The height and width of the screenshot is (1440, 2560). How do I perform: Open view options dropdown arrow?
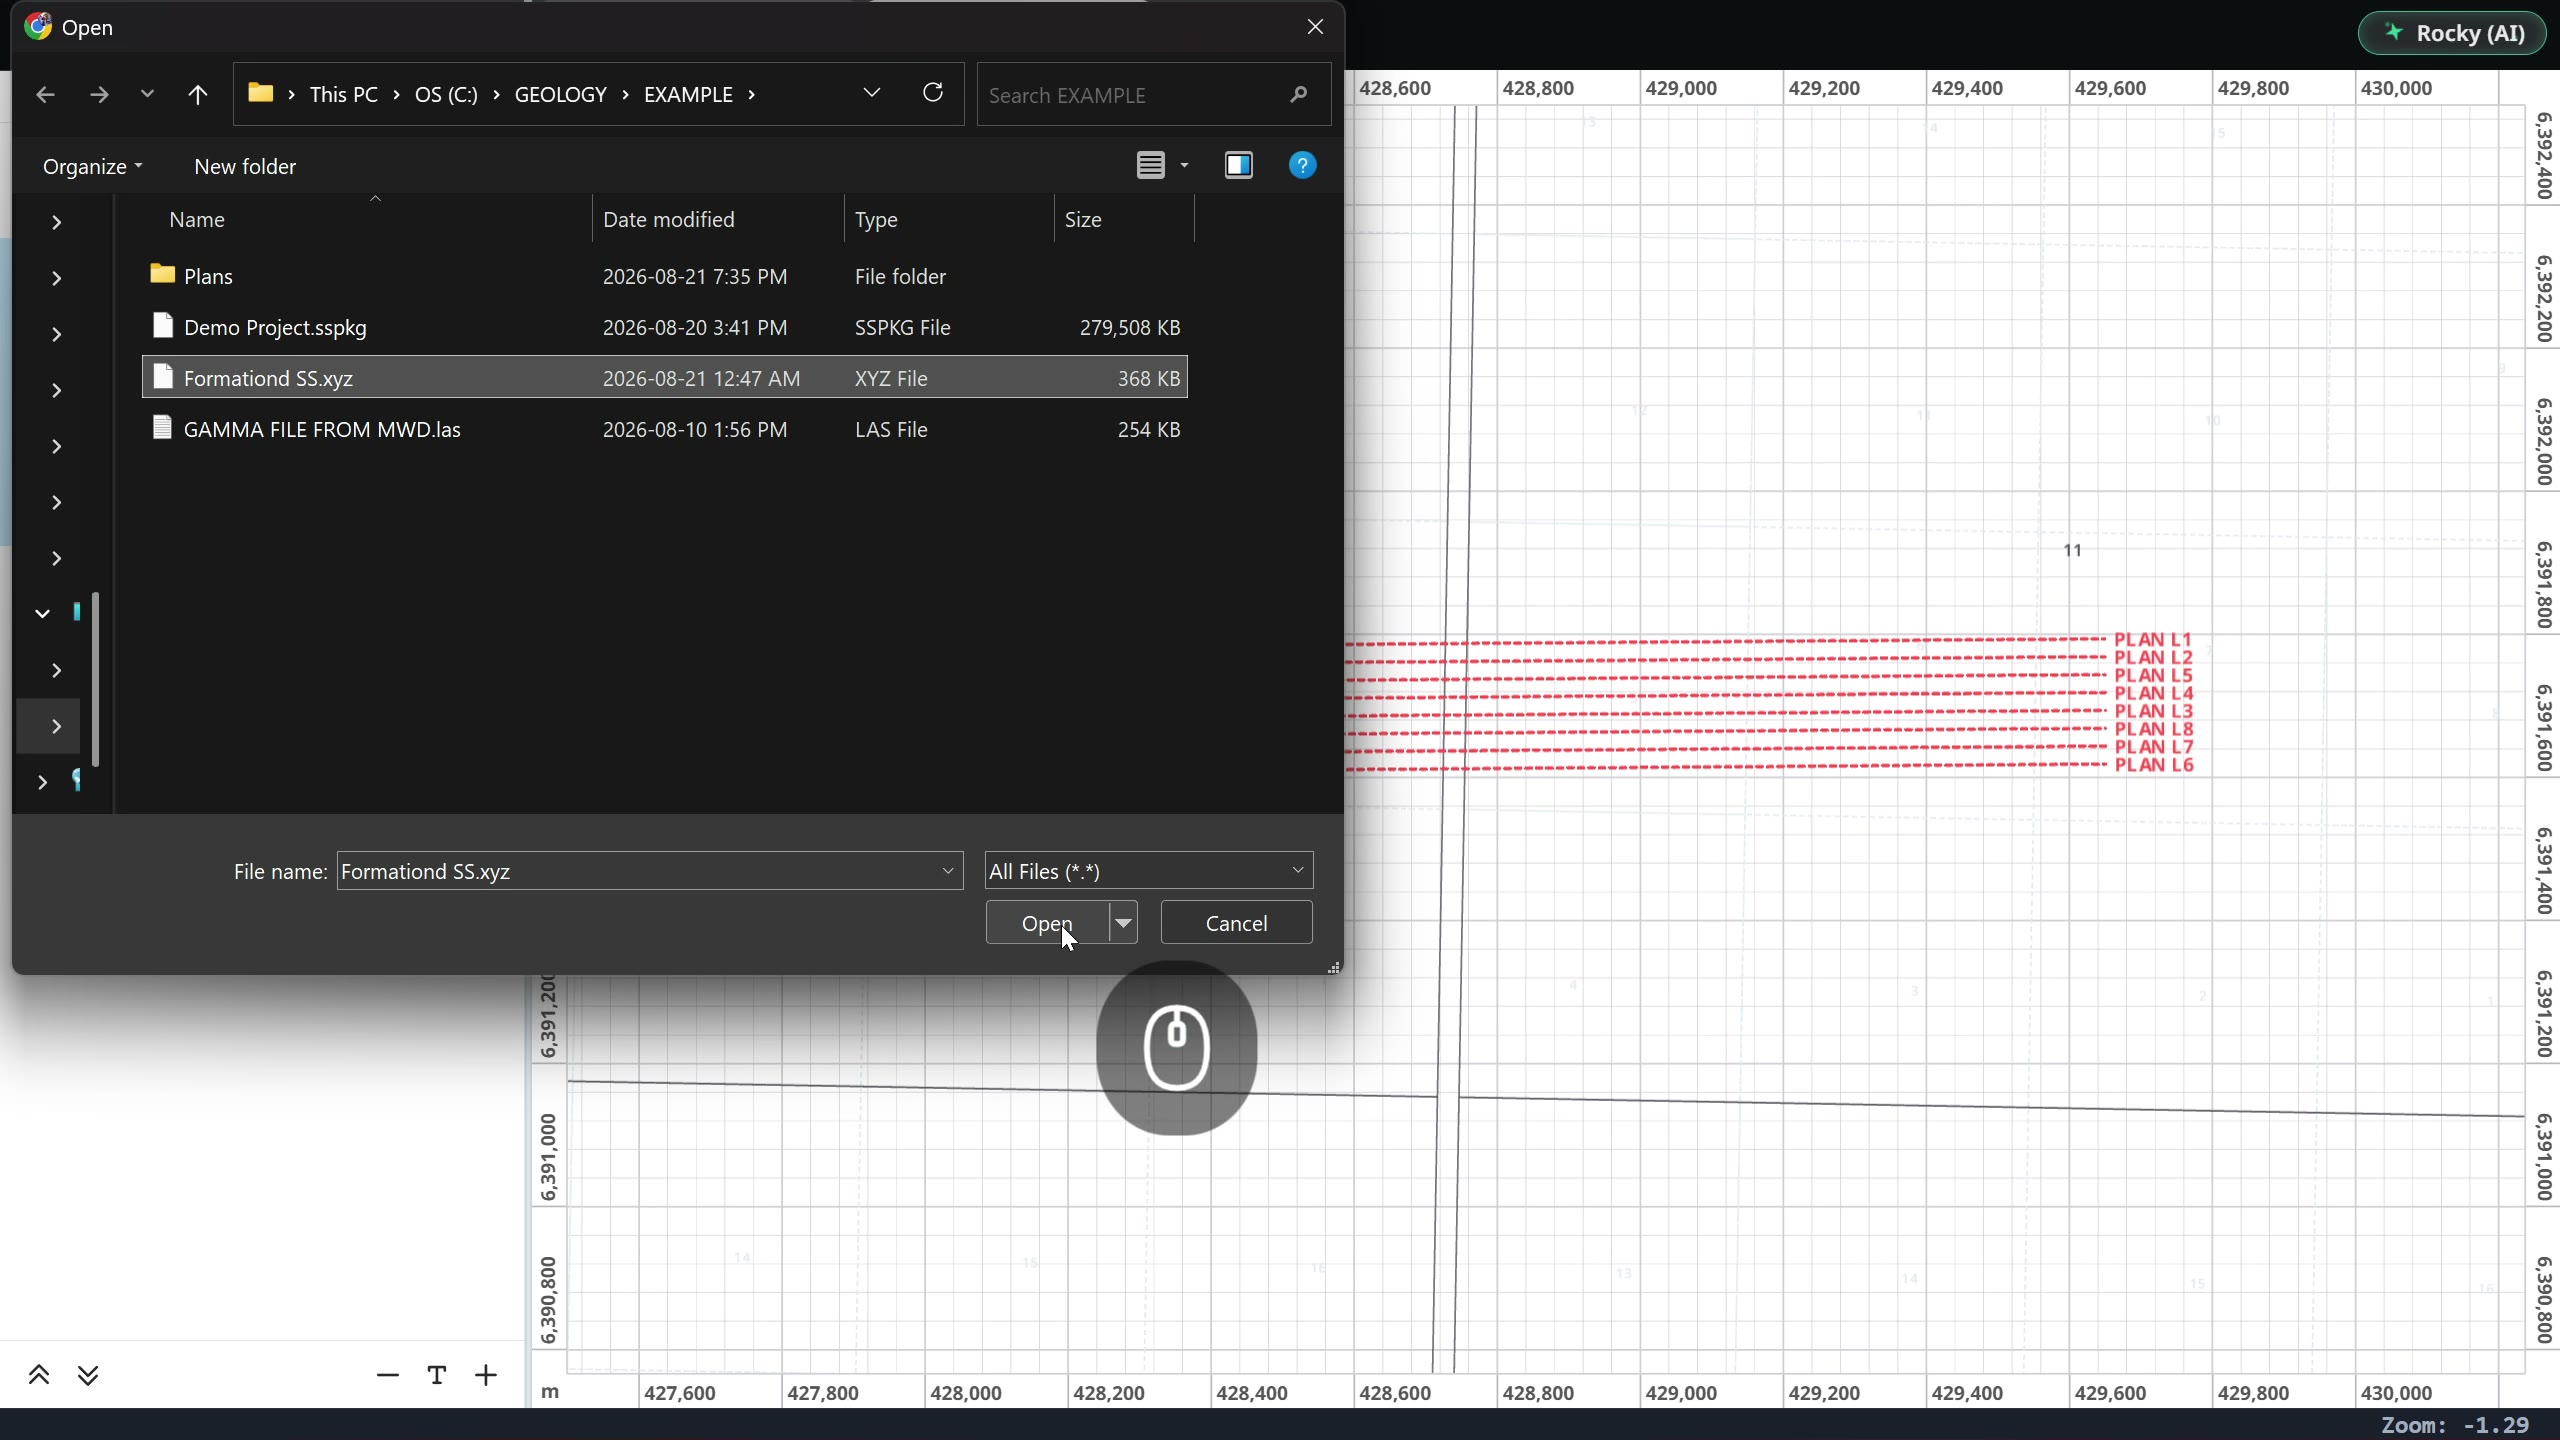point(1185,165)
